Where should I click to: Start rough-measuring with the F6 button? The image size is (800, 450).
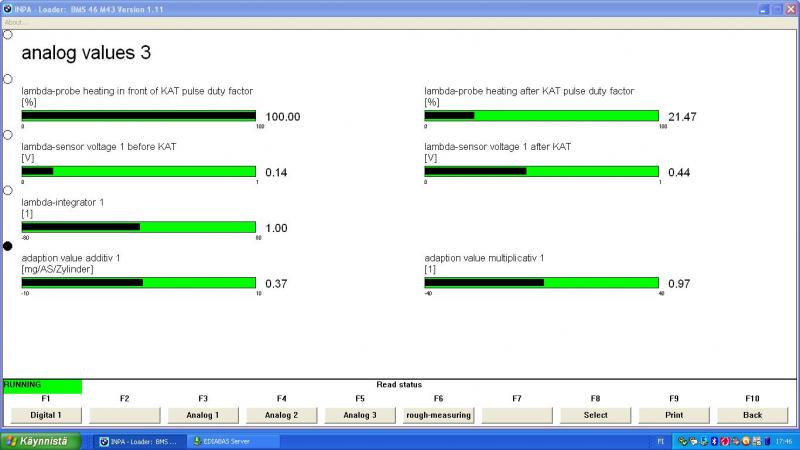438,415
